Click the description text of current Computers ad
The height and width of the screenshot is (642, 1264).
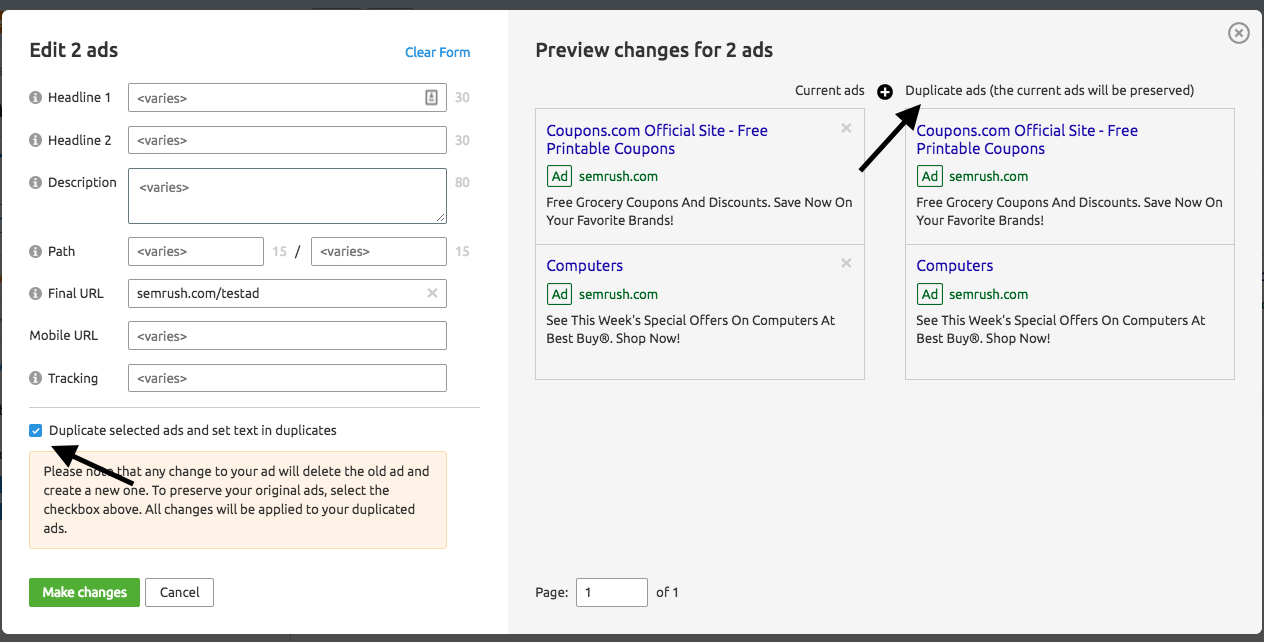point(691,330)
